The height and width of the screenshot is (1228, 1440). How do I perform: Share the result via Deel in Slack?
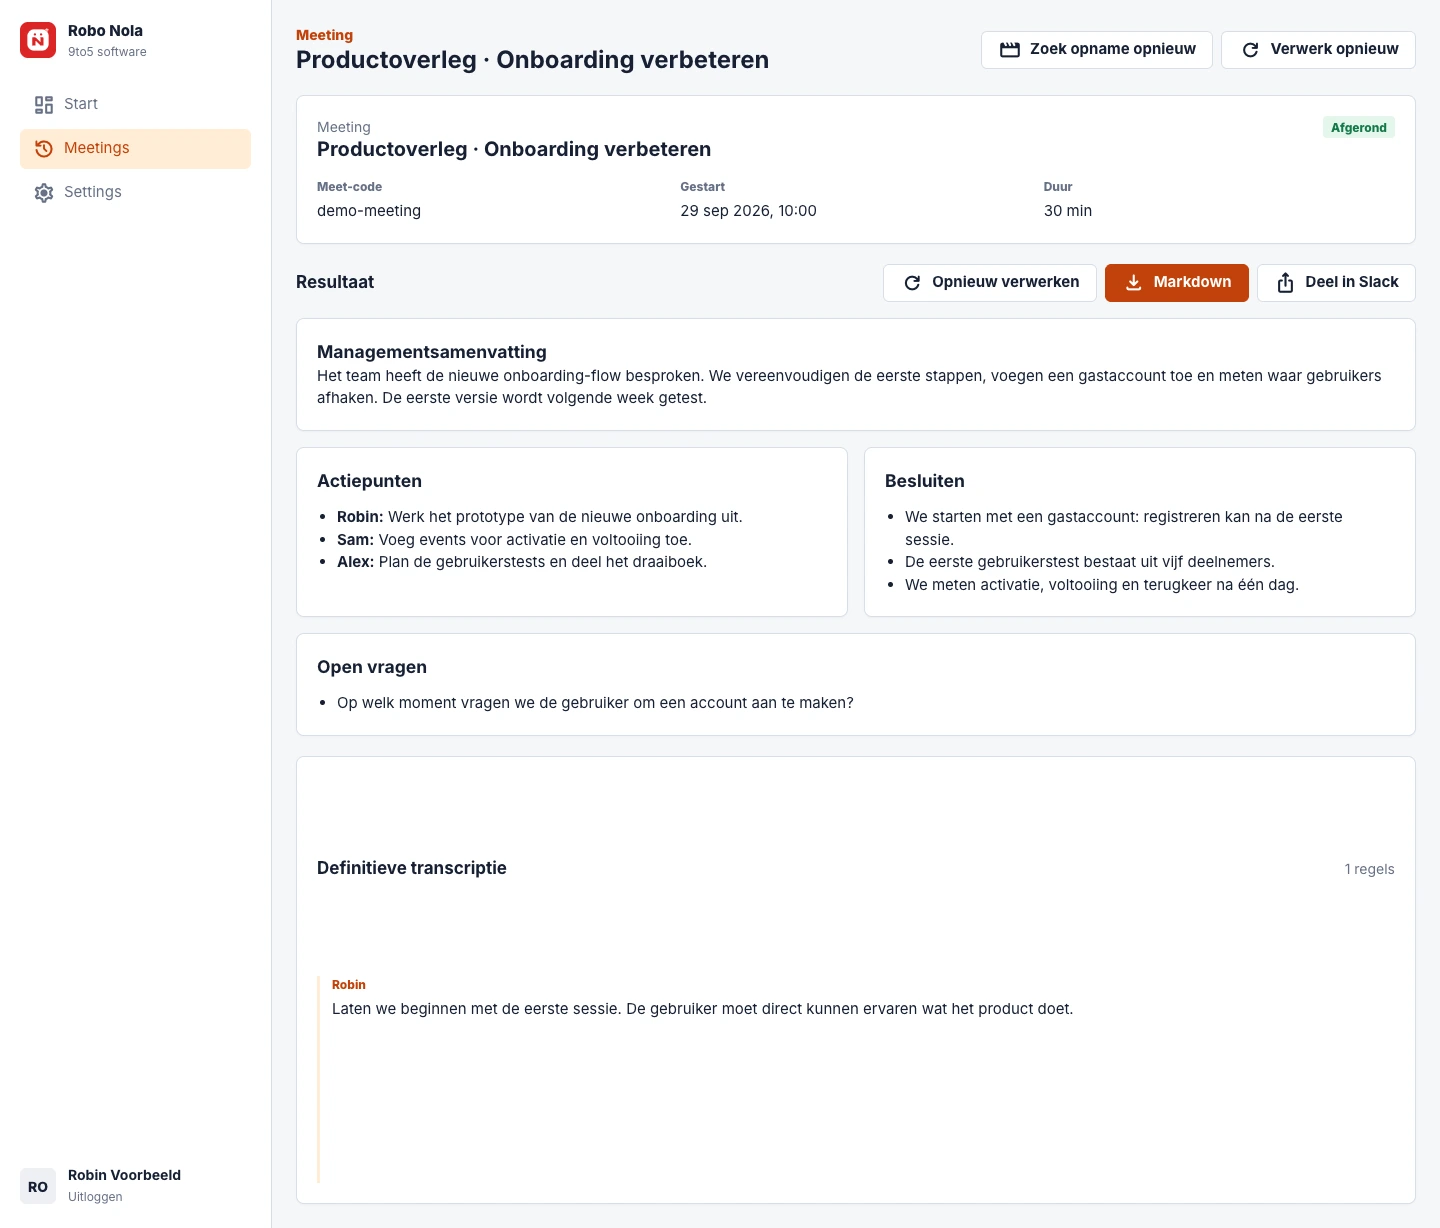tap(1336, 283)
